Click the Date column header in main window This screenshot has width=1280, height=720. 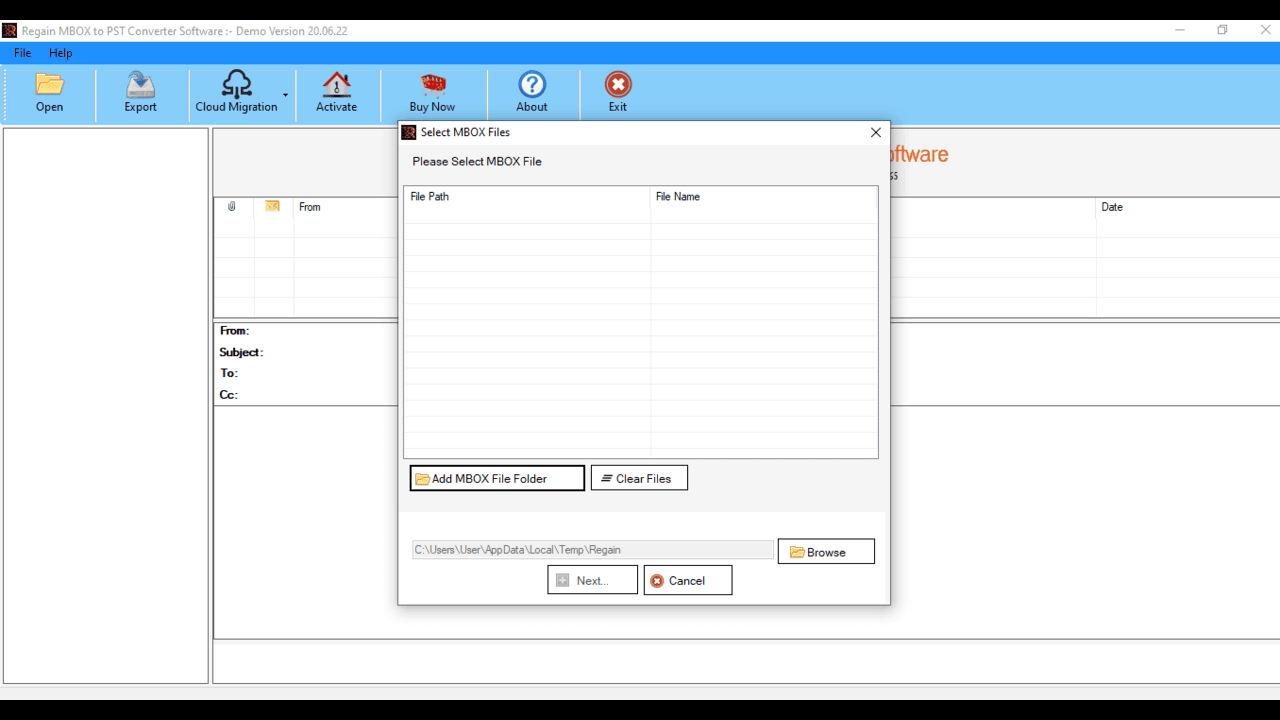tap(1112, 207)
